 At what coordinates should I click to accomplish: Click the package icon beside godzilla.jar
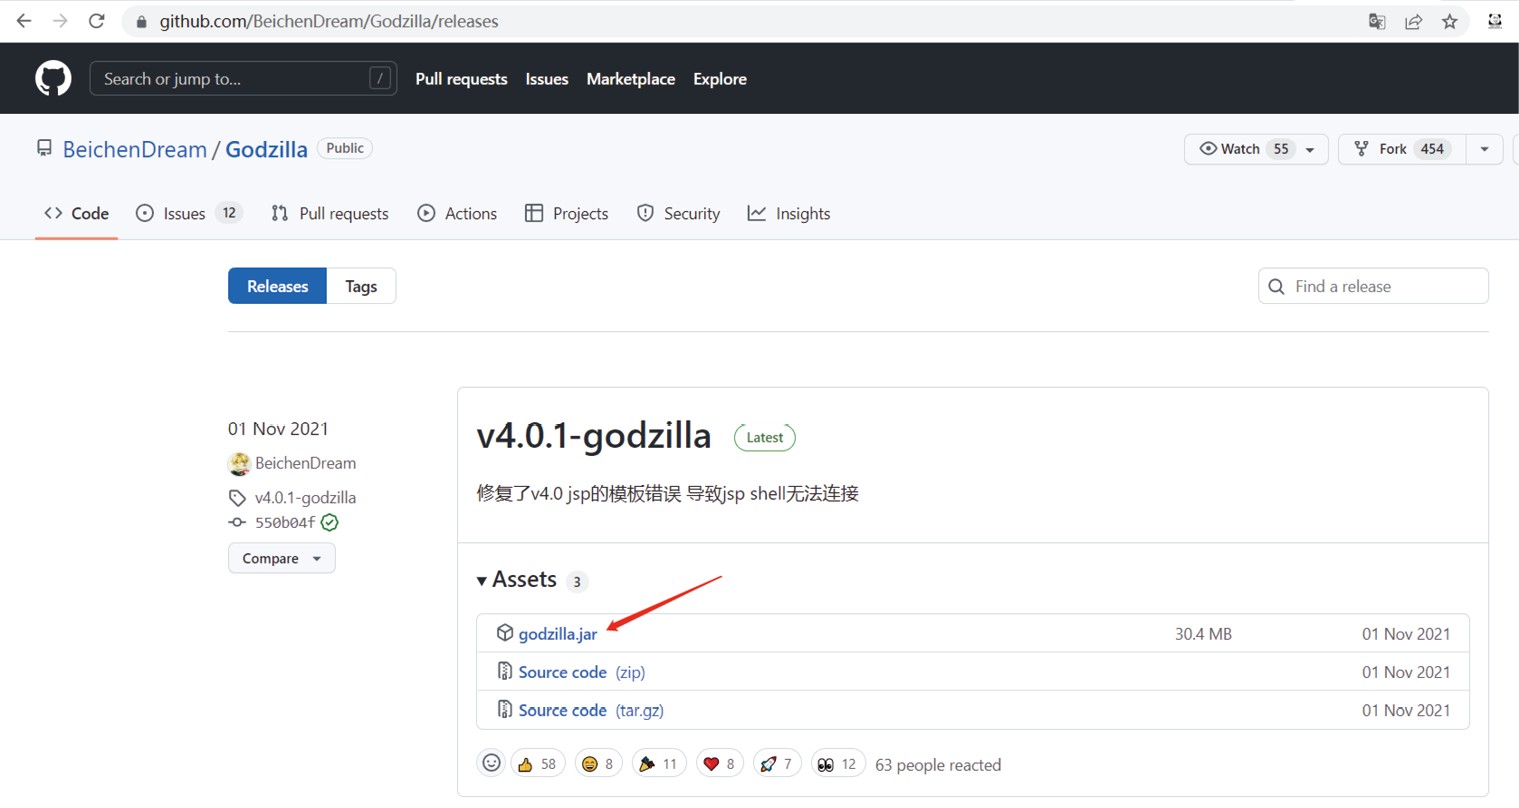tap(505, 633)
